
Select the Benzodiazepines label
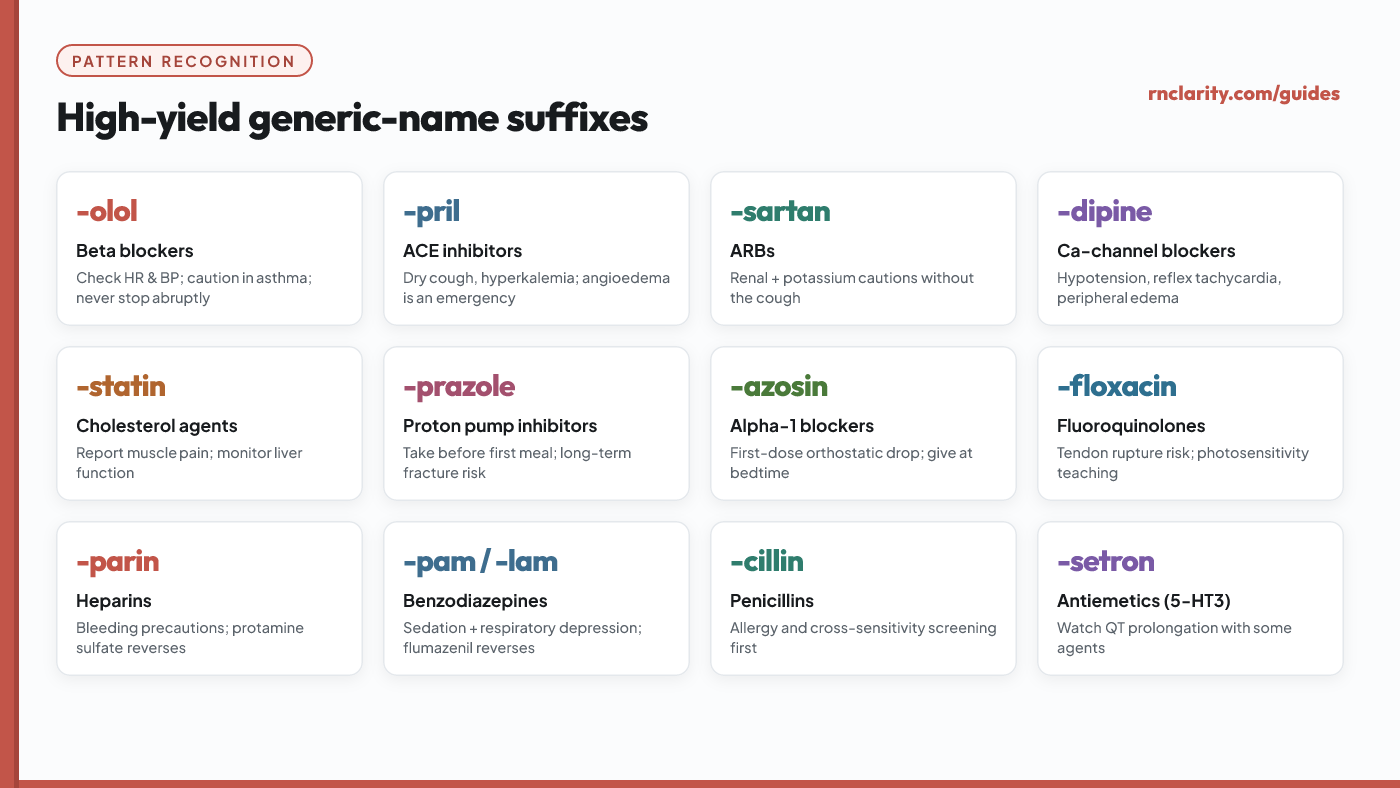coord(475,601)
